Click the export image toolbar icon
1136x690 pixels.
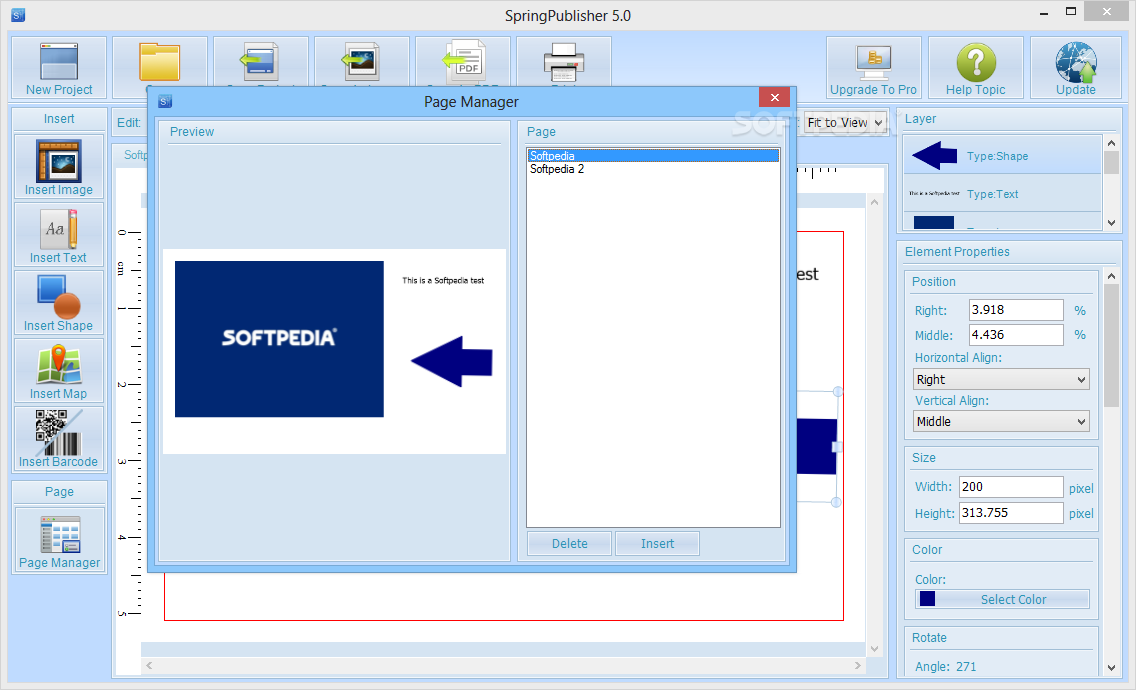point(362,62)
